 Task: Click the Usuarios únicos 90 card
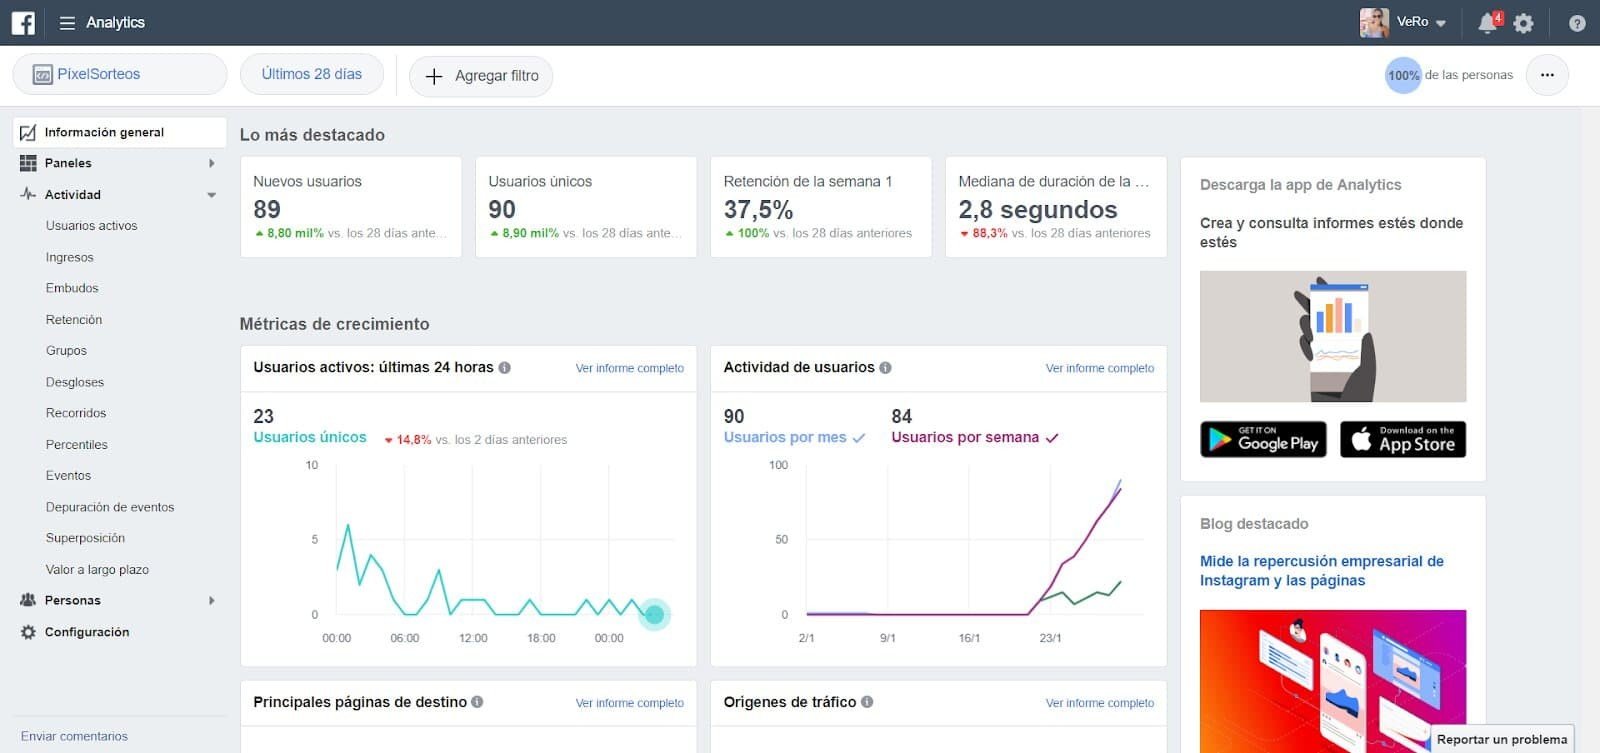click(x=586, y=207)
